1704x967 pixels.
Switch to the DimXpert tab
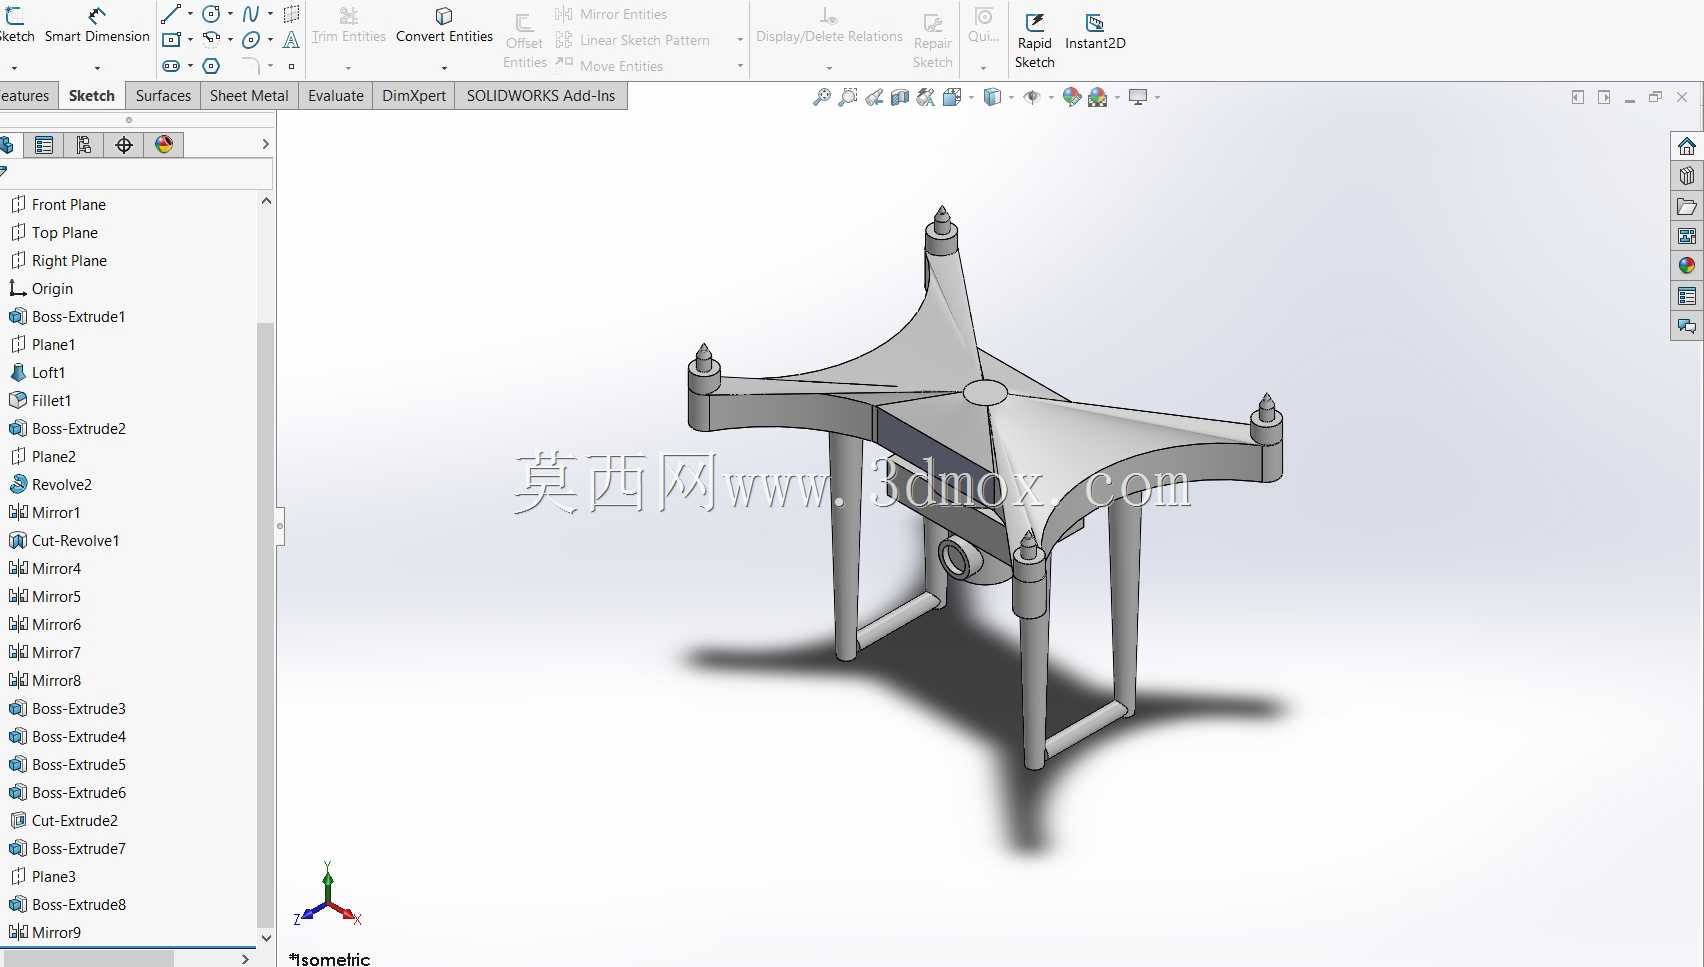click(414, 96)
